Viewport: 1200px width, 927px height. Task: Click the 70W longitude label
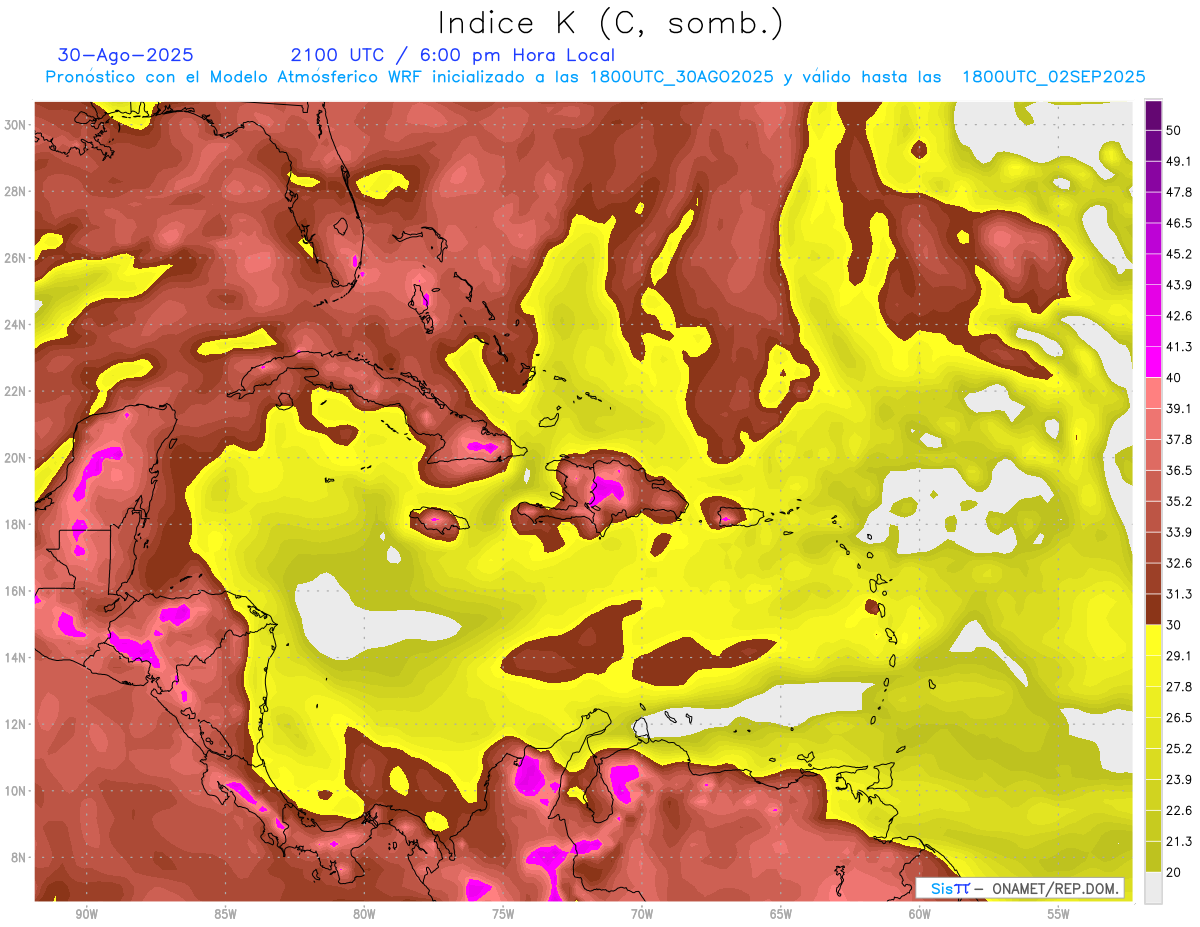tap(642, 914)
